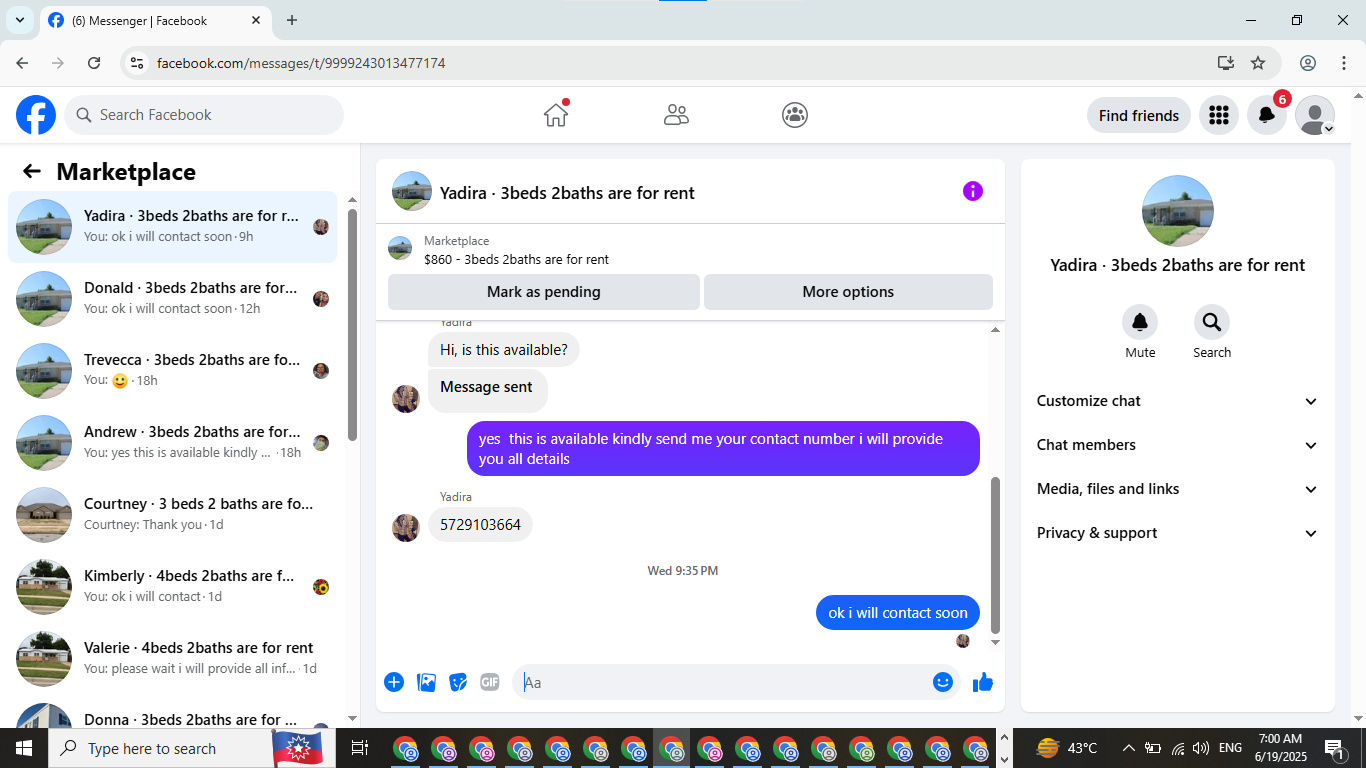Screen dimensions: 1366x768
Task: Select the Messenger | Facebook browser tab
Action: (155, 20)
